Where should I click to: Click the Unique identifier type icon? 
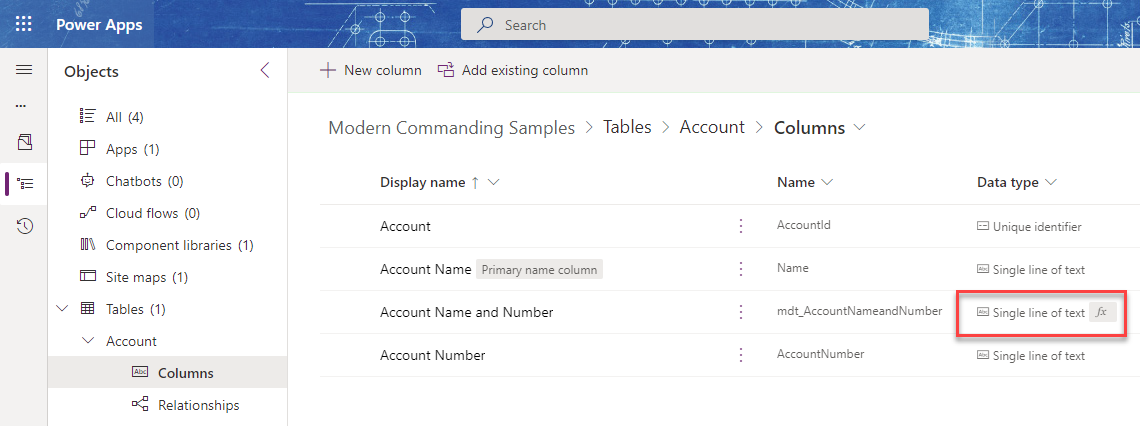click(x=982, y=227)
